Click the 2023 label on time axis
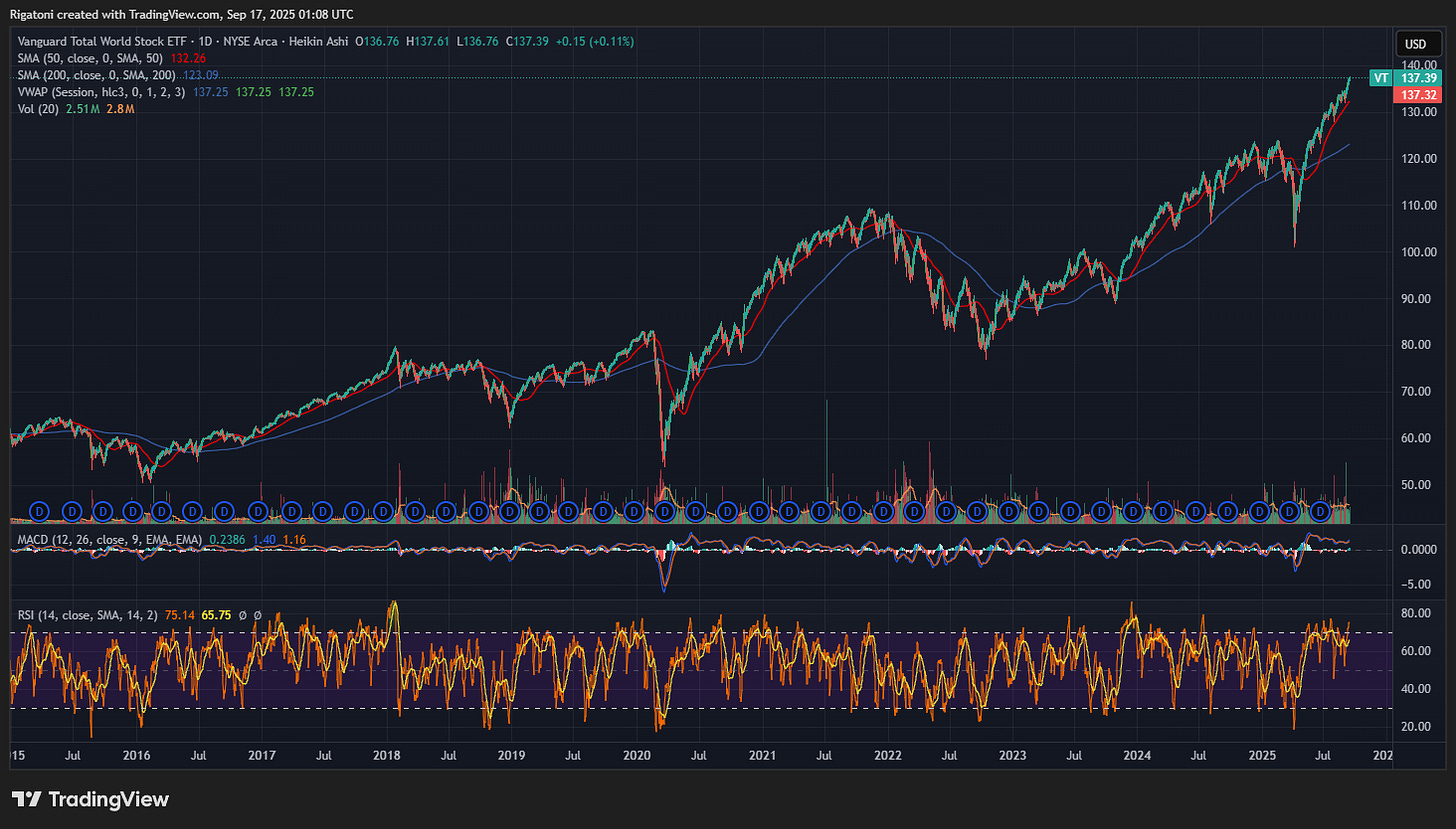Viewport: 1456px width, 829px height. point(1011,756)
